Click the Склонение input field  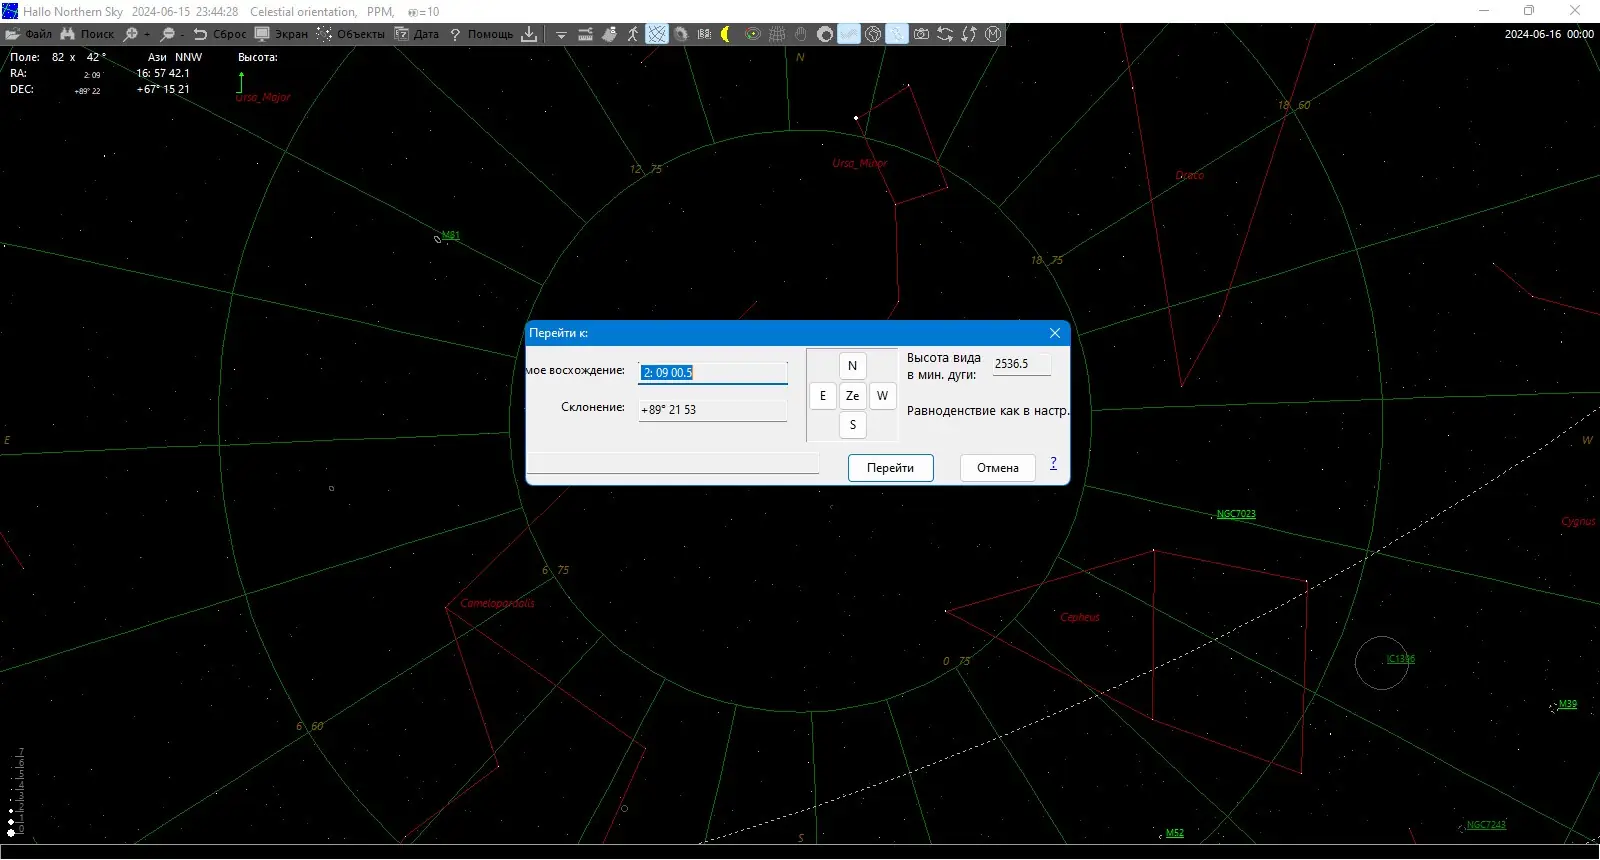[712, 410]
